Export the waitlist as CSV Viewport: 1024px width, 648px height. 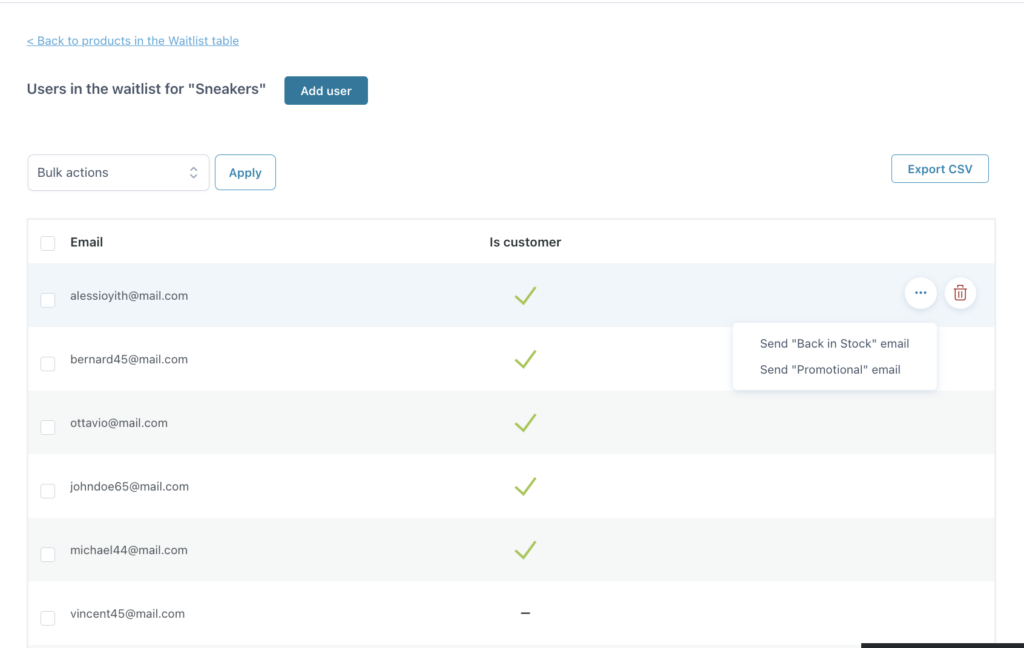pyautogui.click(x=940, y=169)
